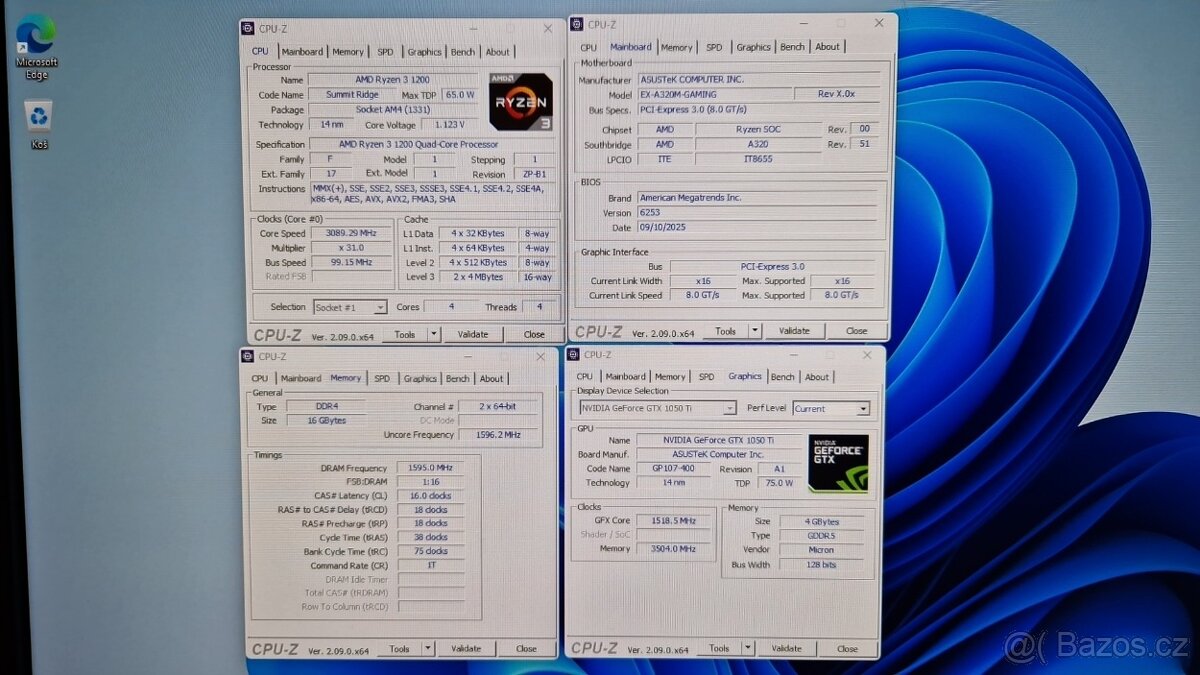The width and height of the screenshot is (1200, 675).
Task: Expand the Socket #1 selection dropdown
Action: pyautogui.click(x=379, y=308)
